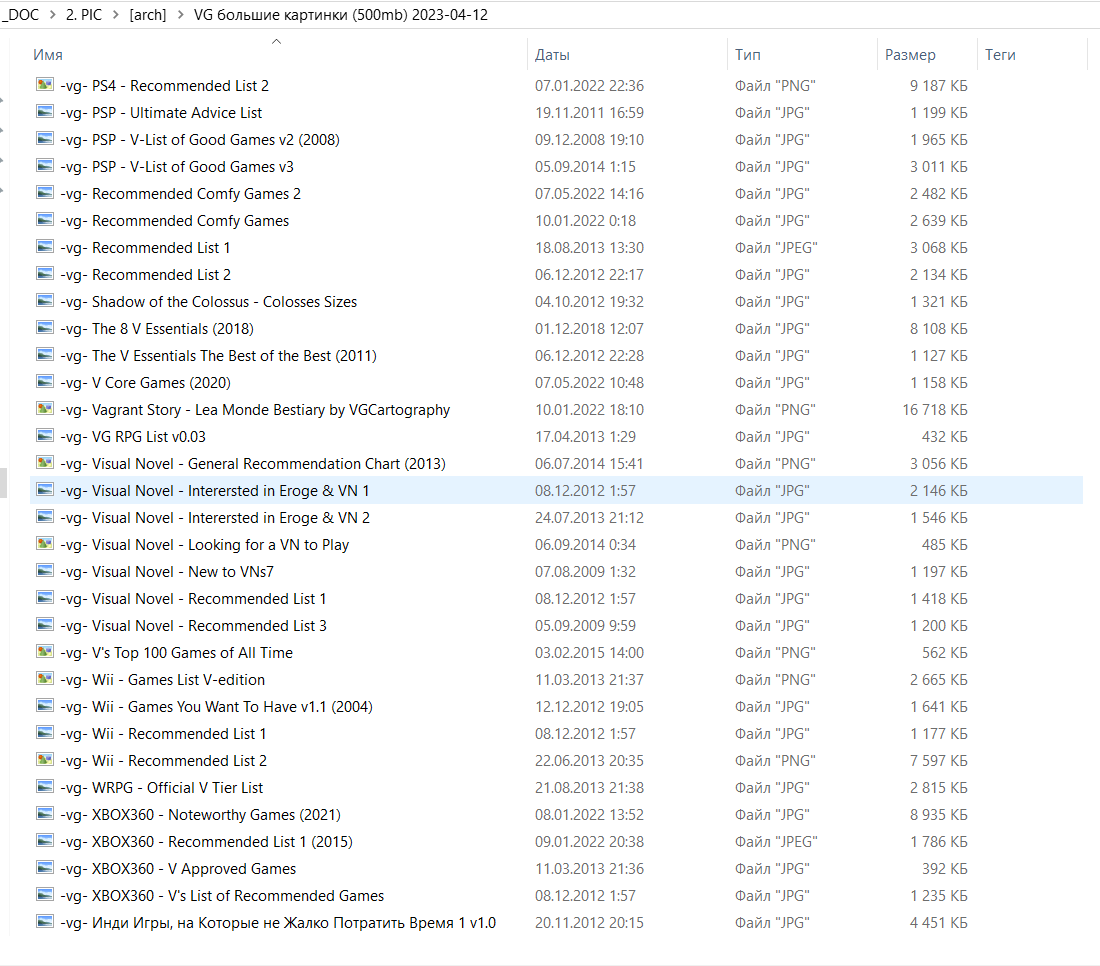Click icon of Intersted in Eroge & VN 1

[45, 490]
